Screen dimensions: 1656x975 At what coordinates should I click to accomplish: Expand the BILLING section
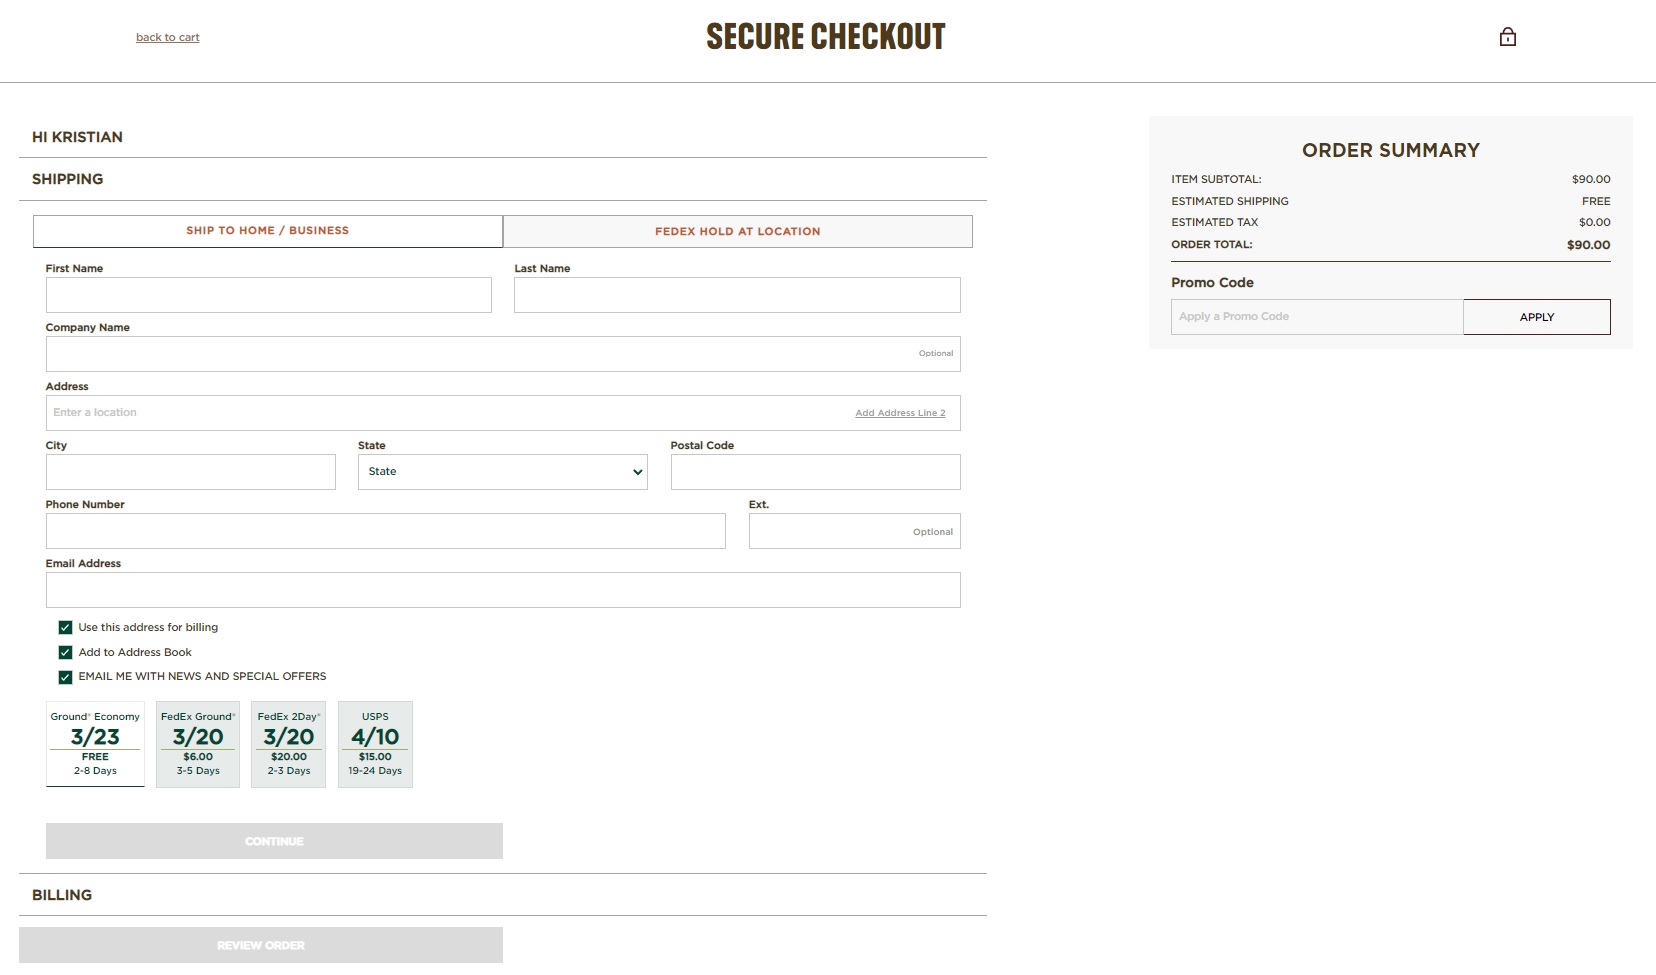coord(62,894)
